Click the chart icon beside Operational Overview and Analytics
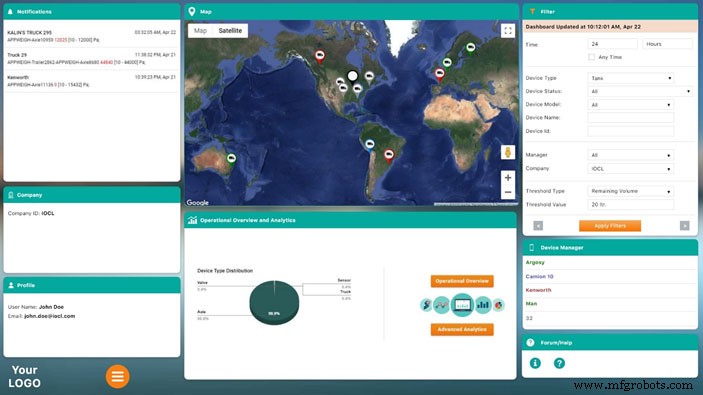The image size is (703, 395). [192, 220]
